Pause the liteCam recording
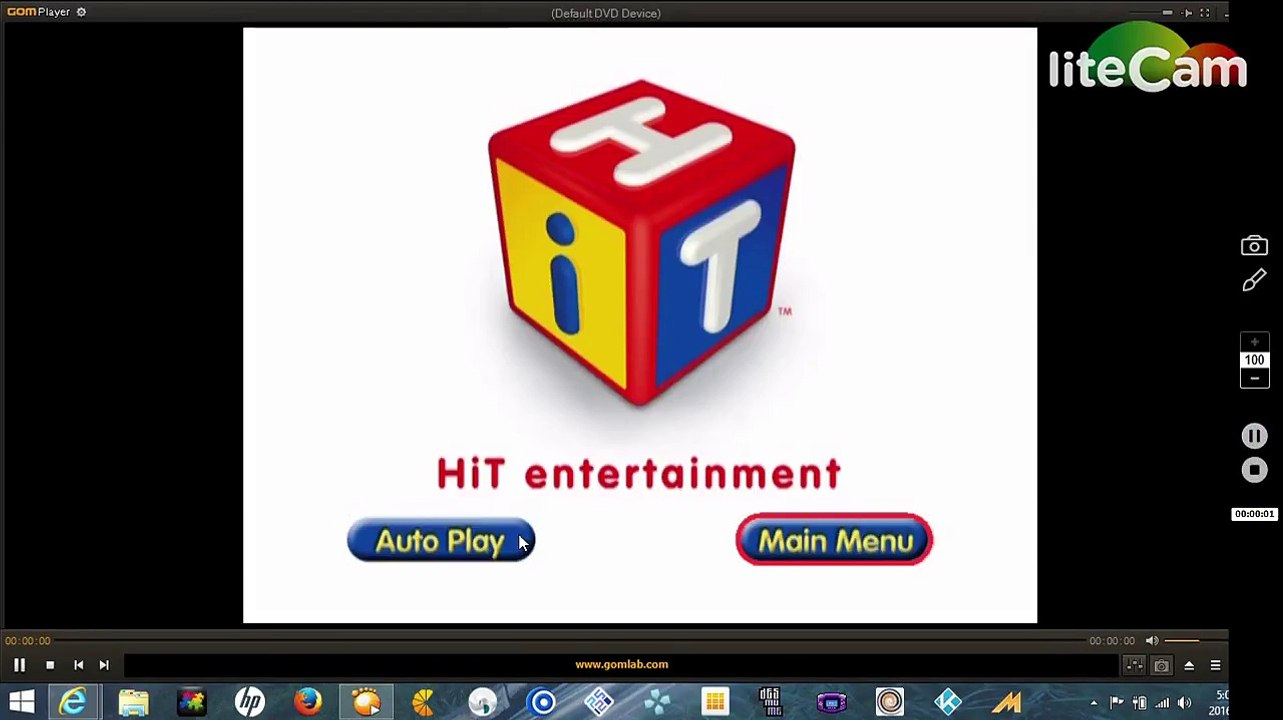The height and width of the screenshot is (720, 1283). 1254,436
